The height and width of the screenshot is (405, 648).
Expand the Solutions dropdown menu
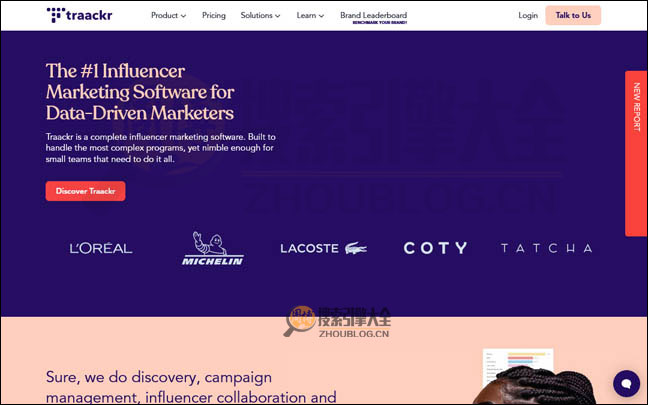260,15
